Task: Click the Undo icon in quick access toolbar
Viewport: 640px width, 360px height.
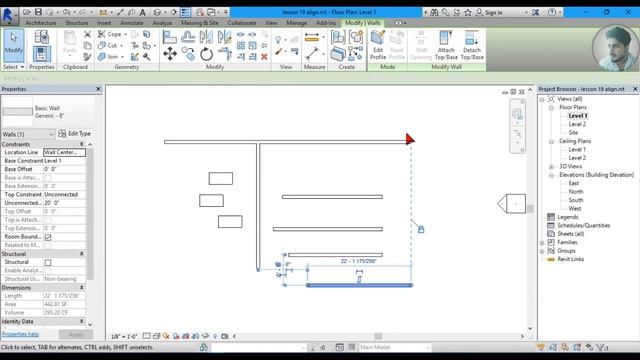Action: [66, 12]
